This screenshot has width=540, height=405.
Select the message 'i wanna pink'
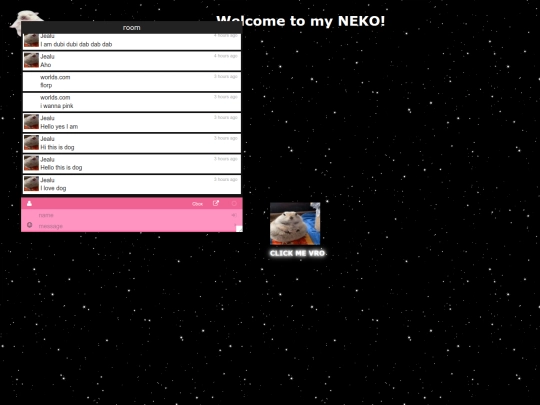coord(56,106)
